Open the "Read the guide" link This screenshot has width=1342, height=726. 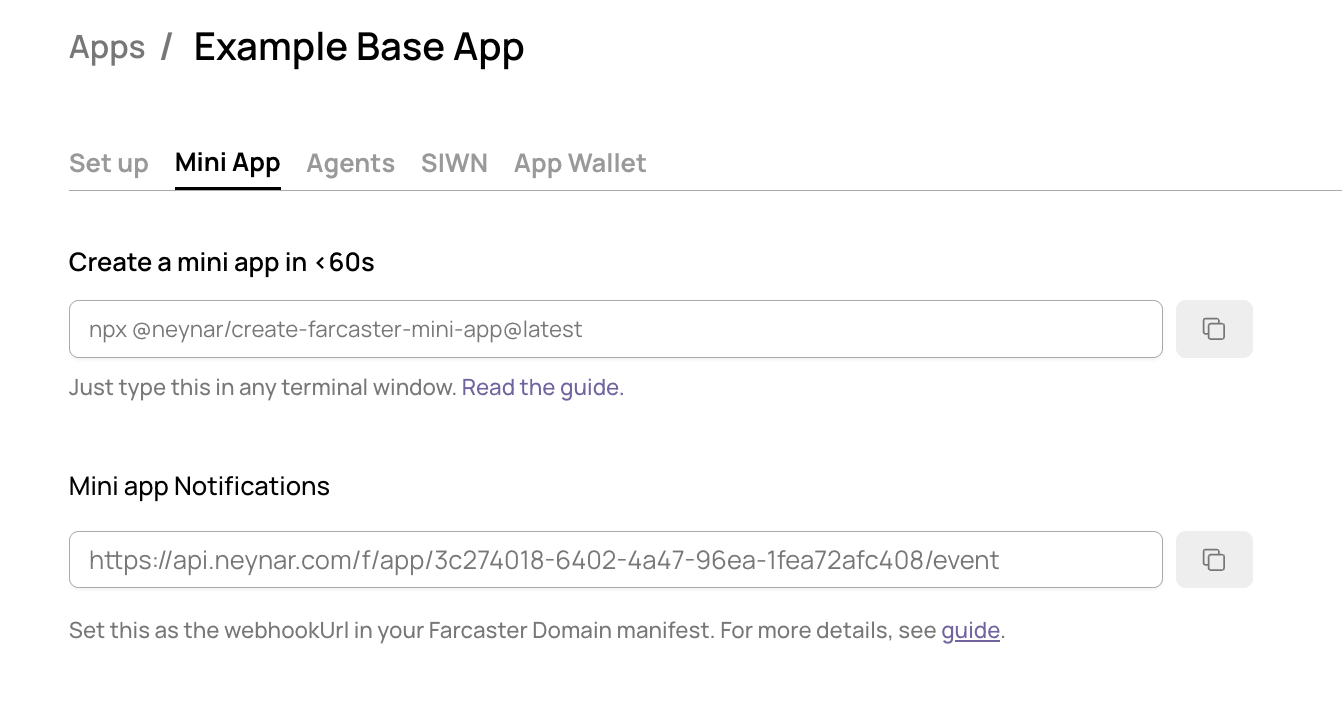(x=540, y=387)
